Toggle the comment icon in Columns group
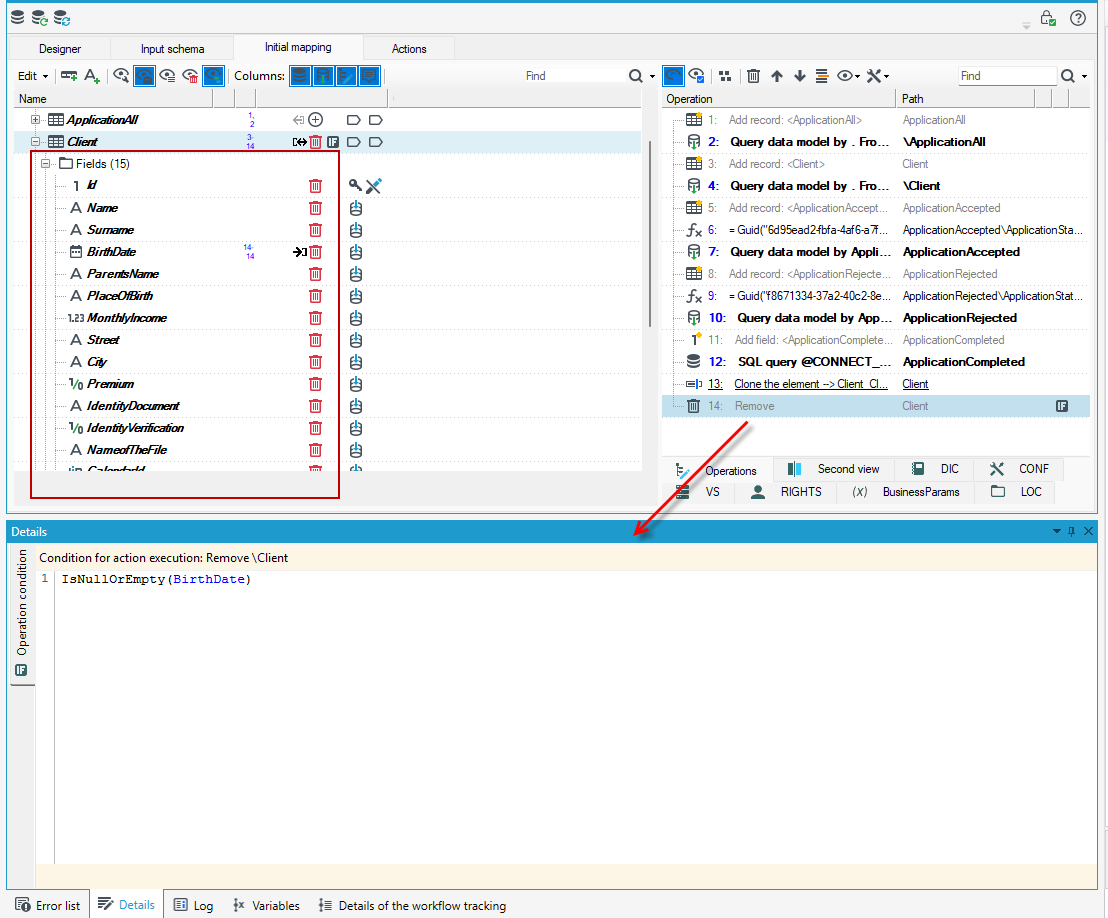The height and width of the screenshot is (918, 1108). point(370,76)
